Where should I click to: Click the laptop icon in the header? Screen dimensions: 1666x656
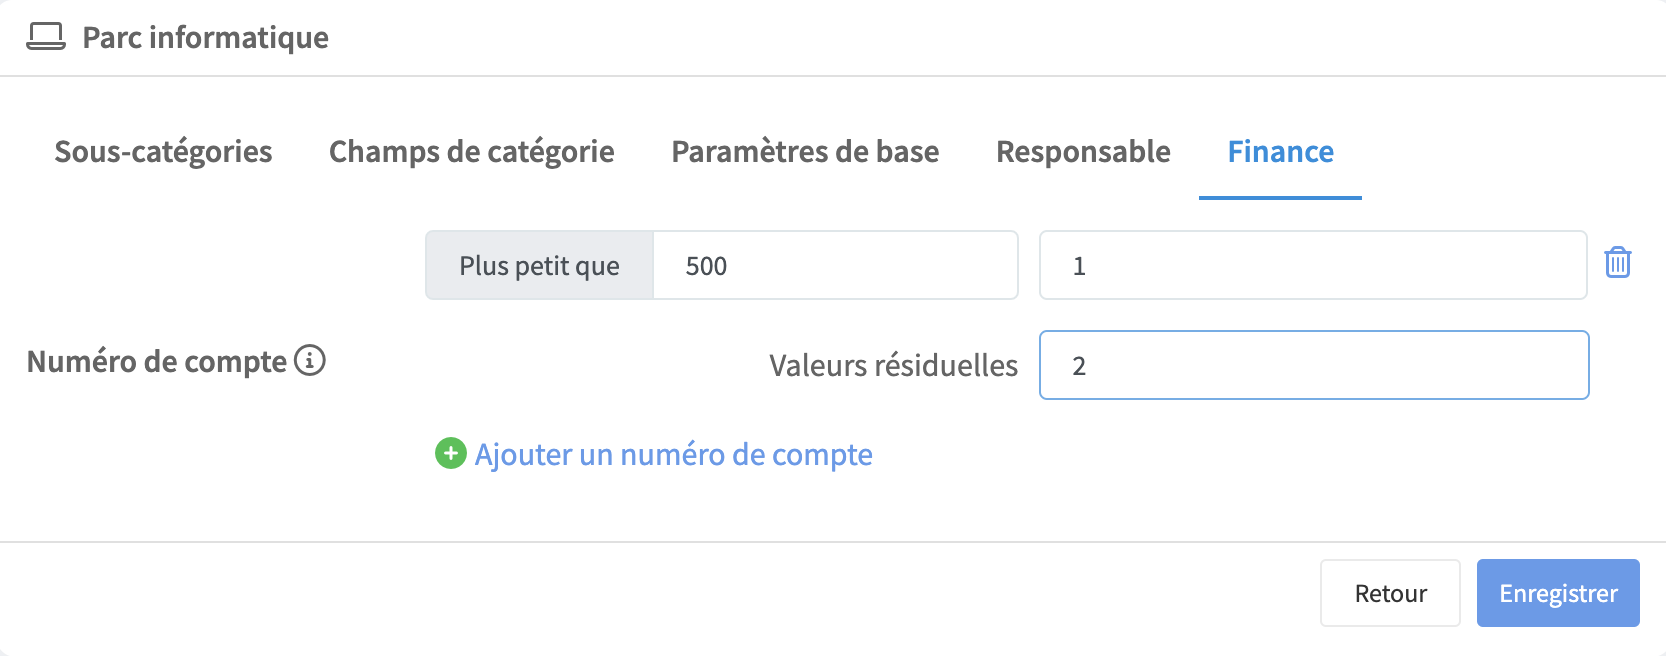[x=46, y=37]
